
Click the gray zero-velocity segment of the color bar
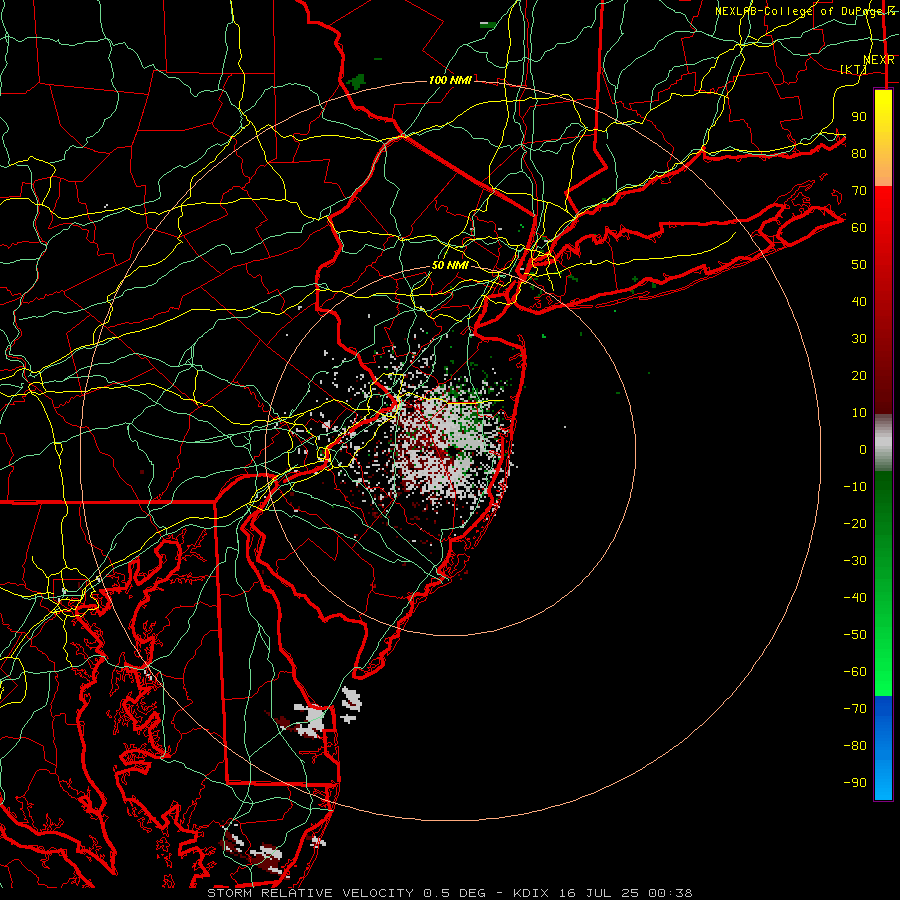[x=883, y=443]
